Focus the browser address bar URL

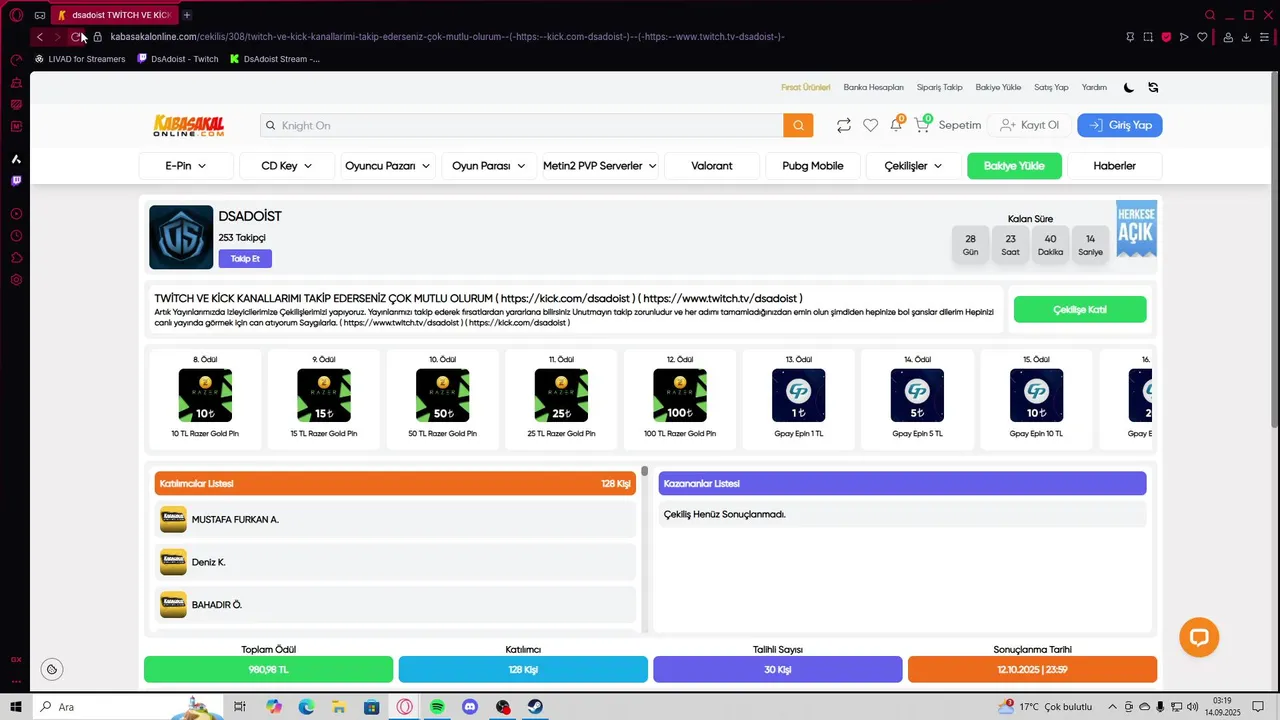(x=447, y=37)
